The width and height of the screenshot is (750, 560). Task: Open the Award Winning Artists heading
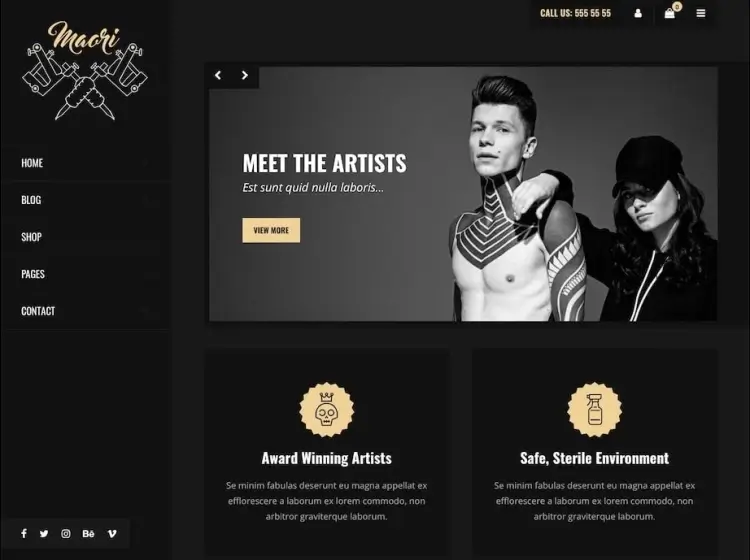[327, 458]
